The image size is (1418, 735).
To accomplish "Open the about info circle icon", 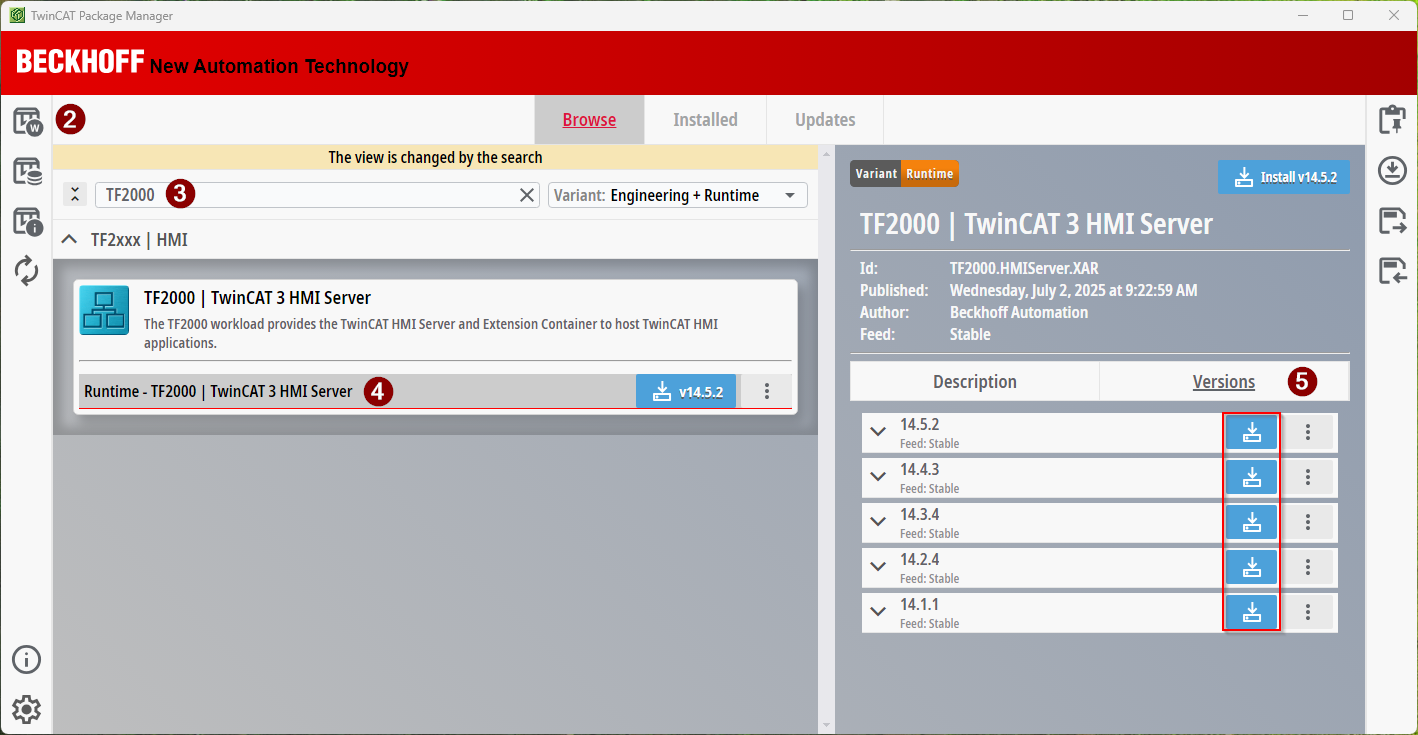I will click(x=26, y=660).
